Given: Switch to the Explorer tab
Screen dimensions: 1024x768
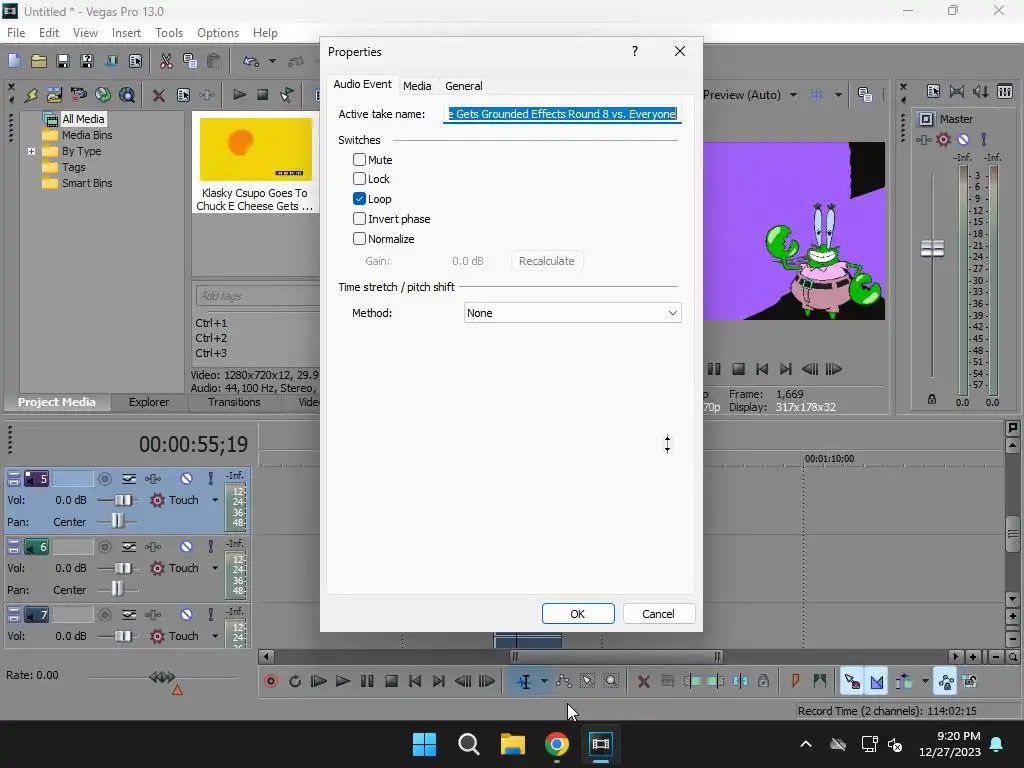Looking at the screenshot, I should tap(149, 402).
